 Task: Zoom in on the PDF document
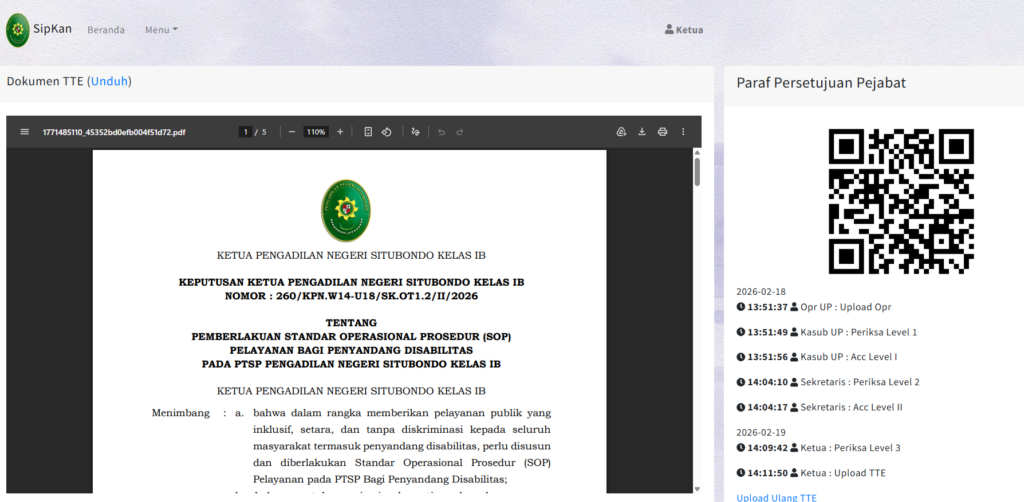[x=340, y=132]
